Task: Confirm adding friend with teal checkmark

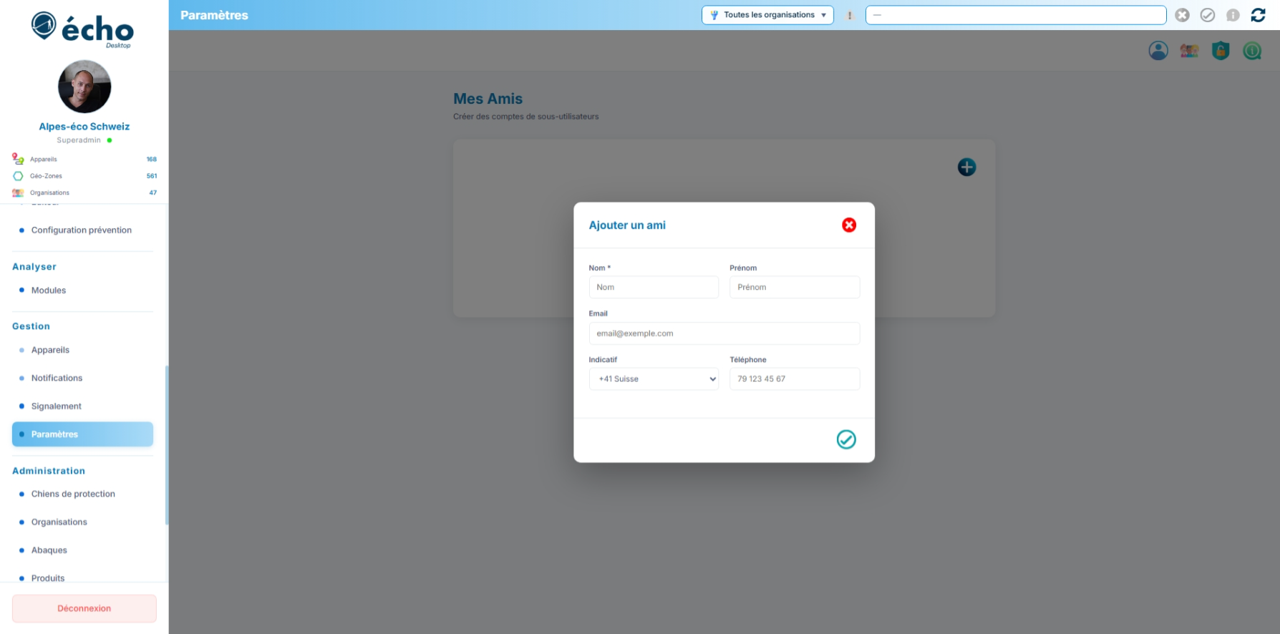Action: coord(846,439)
